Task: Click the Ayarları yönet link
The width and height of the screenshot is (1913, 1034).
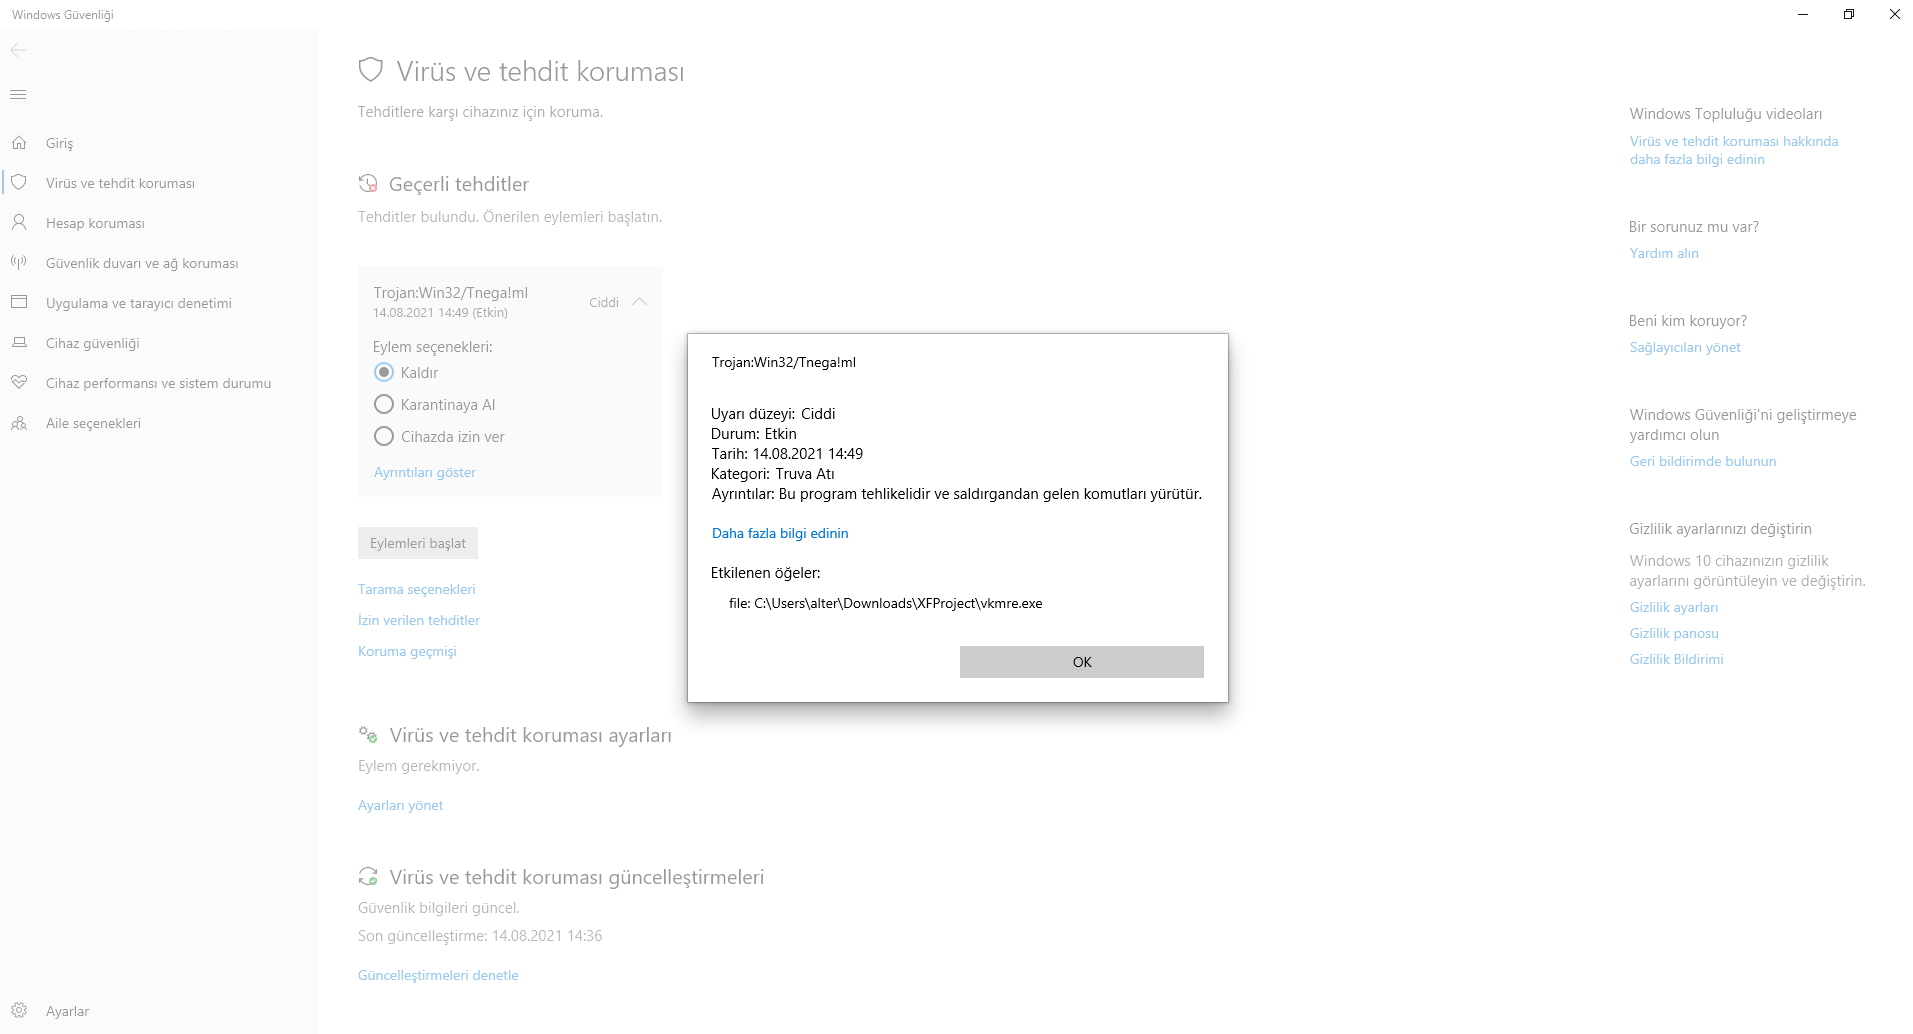Action: pyautogui.click(x=400, y=805)
